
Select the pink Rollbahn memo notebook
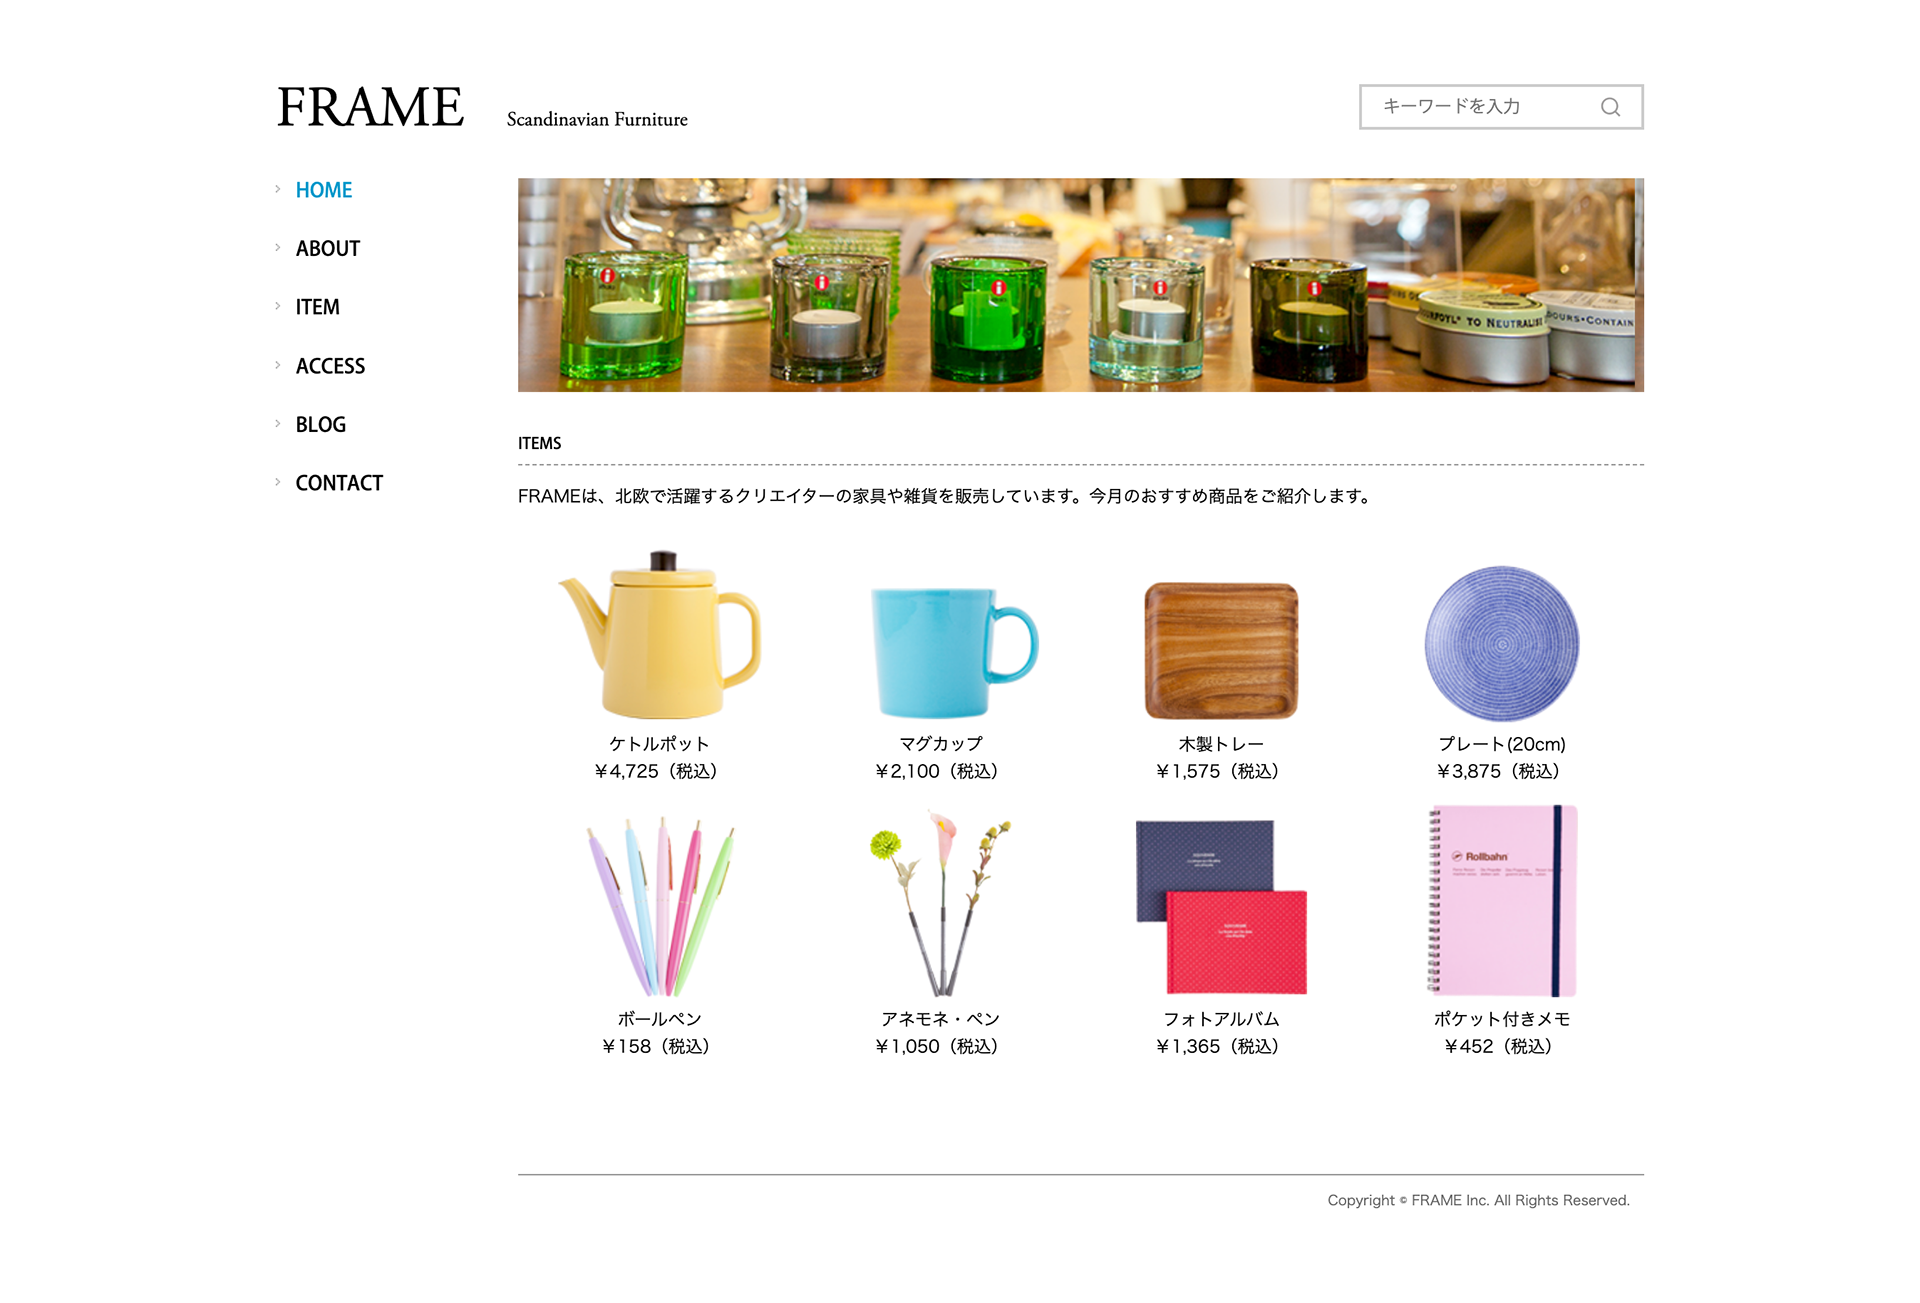1501,900
